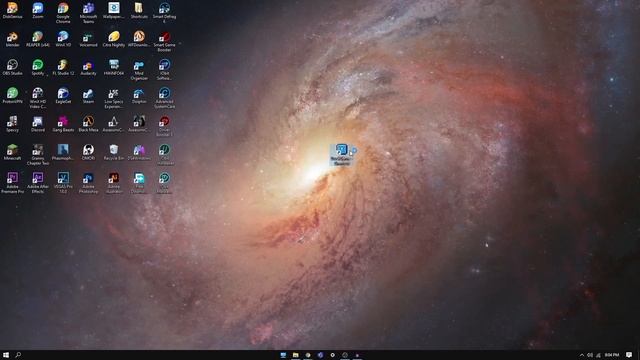Select the Low Specs Experience shortcut
The width and height of the screenshot is (640, 360).
coord(113,98)
